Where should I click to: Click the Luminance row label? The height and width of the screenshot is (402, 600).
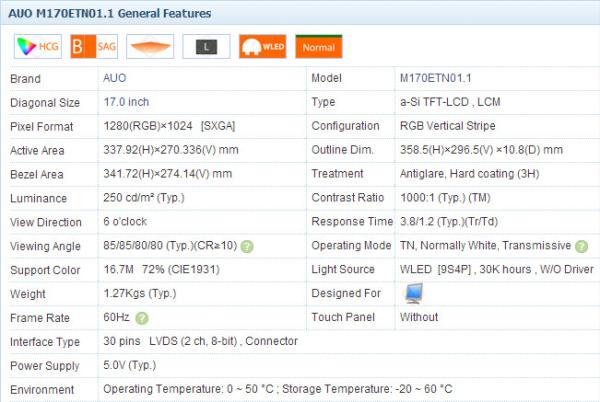(39, 199)
